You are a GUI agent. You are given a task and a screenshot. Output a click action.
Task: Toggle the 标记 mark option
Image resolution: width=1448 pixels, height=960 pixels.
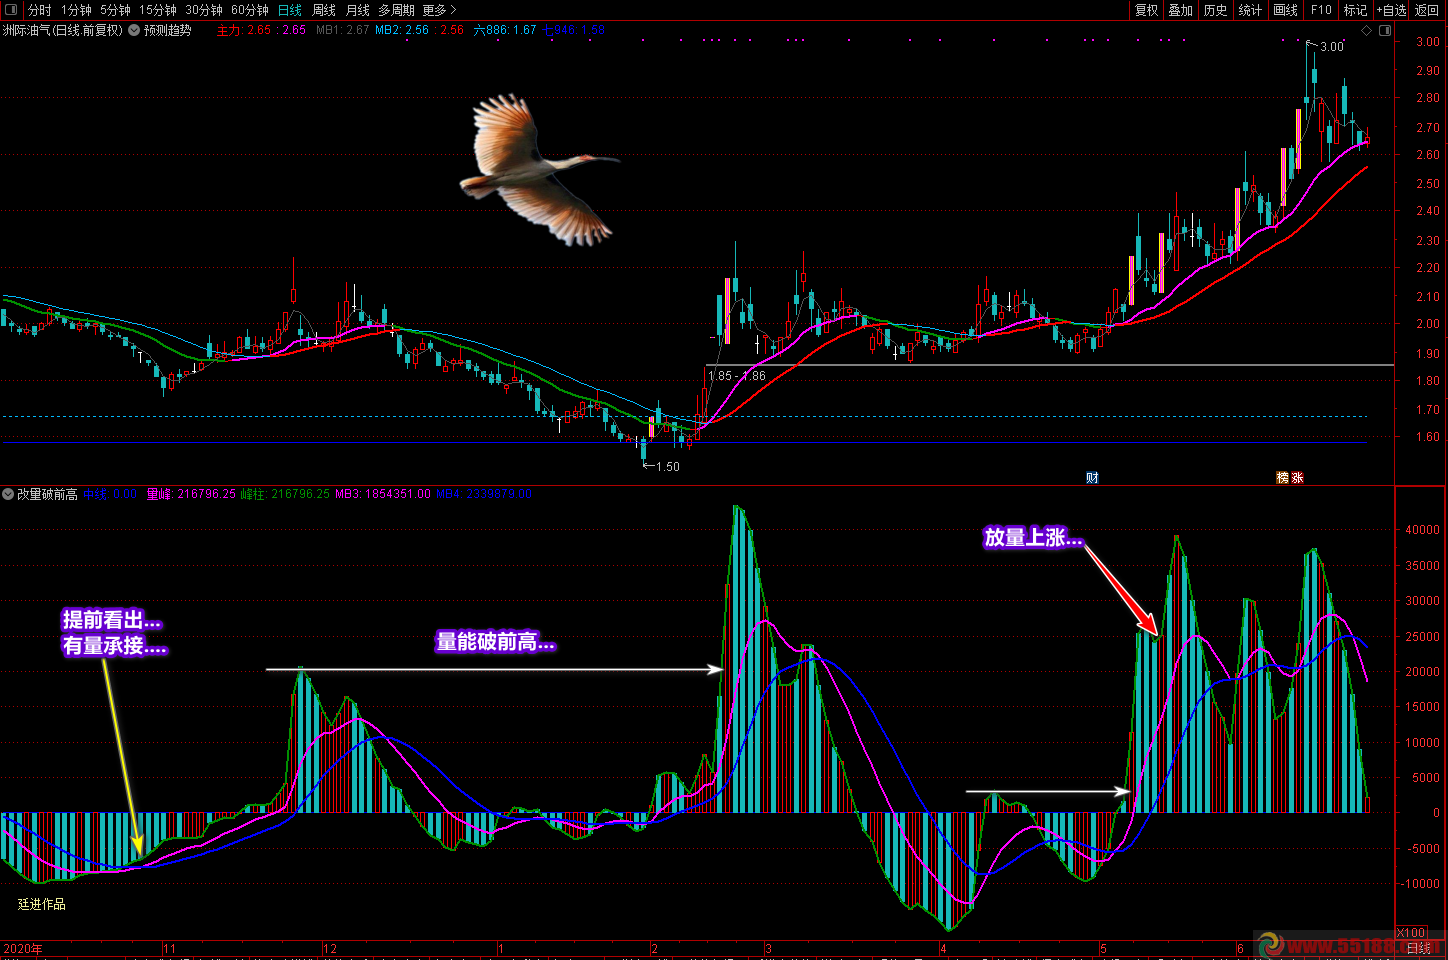(1355, 10)
